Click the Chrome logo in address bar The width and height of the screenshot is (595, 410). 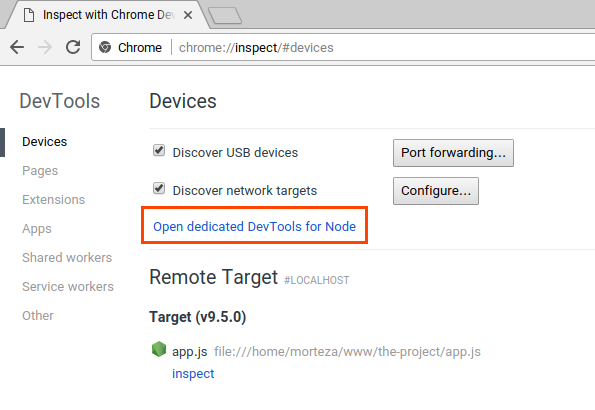[x=105, y=47]
